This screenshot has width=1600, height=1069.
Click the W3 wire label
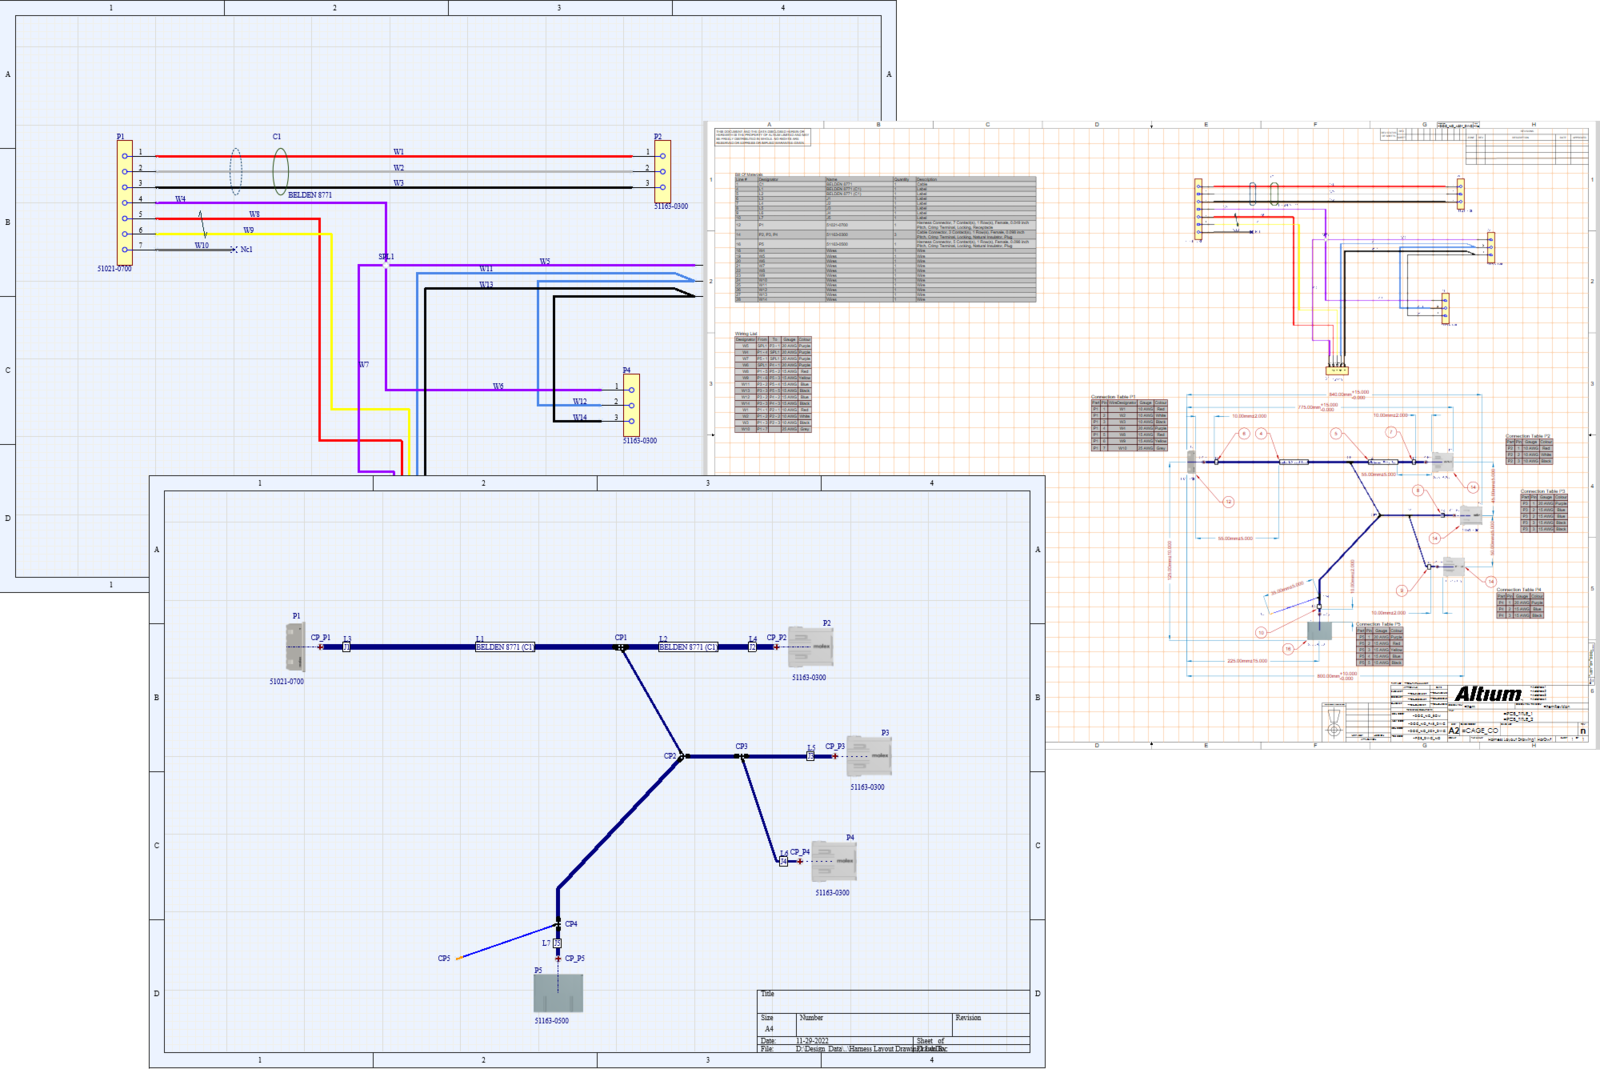pyautogui.click(x=398, y=183)
